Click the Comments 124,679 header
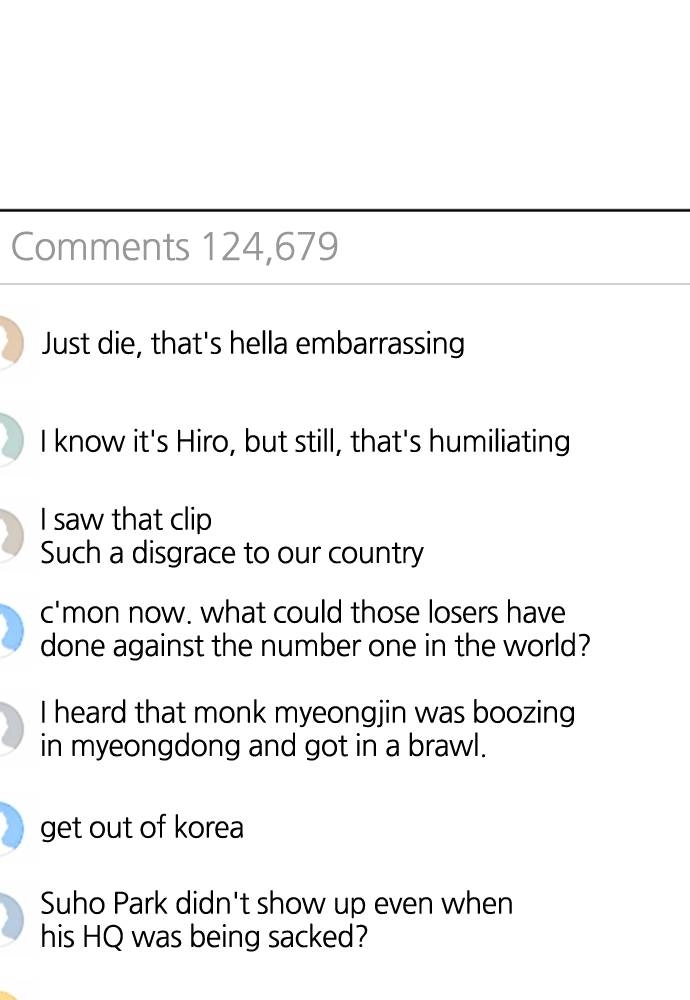The image size is (690, 1000). (x=175, y=247)
